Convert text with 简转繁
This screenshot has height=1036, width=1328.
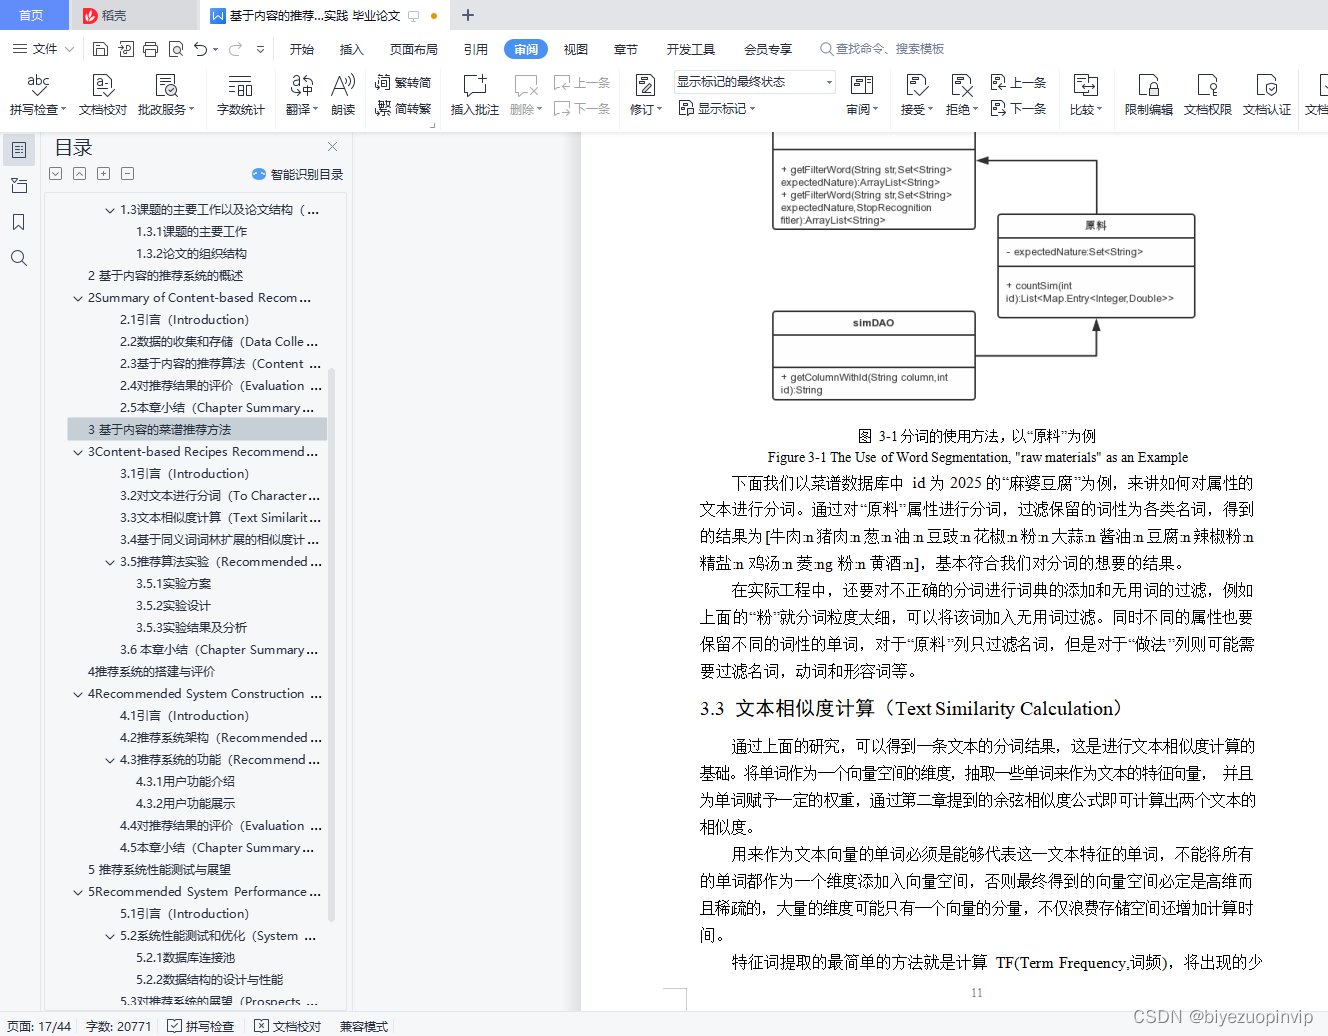(403, 108)
